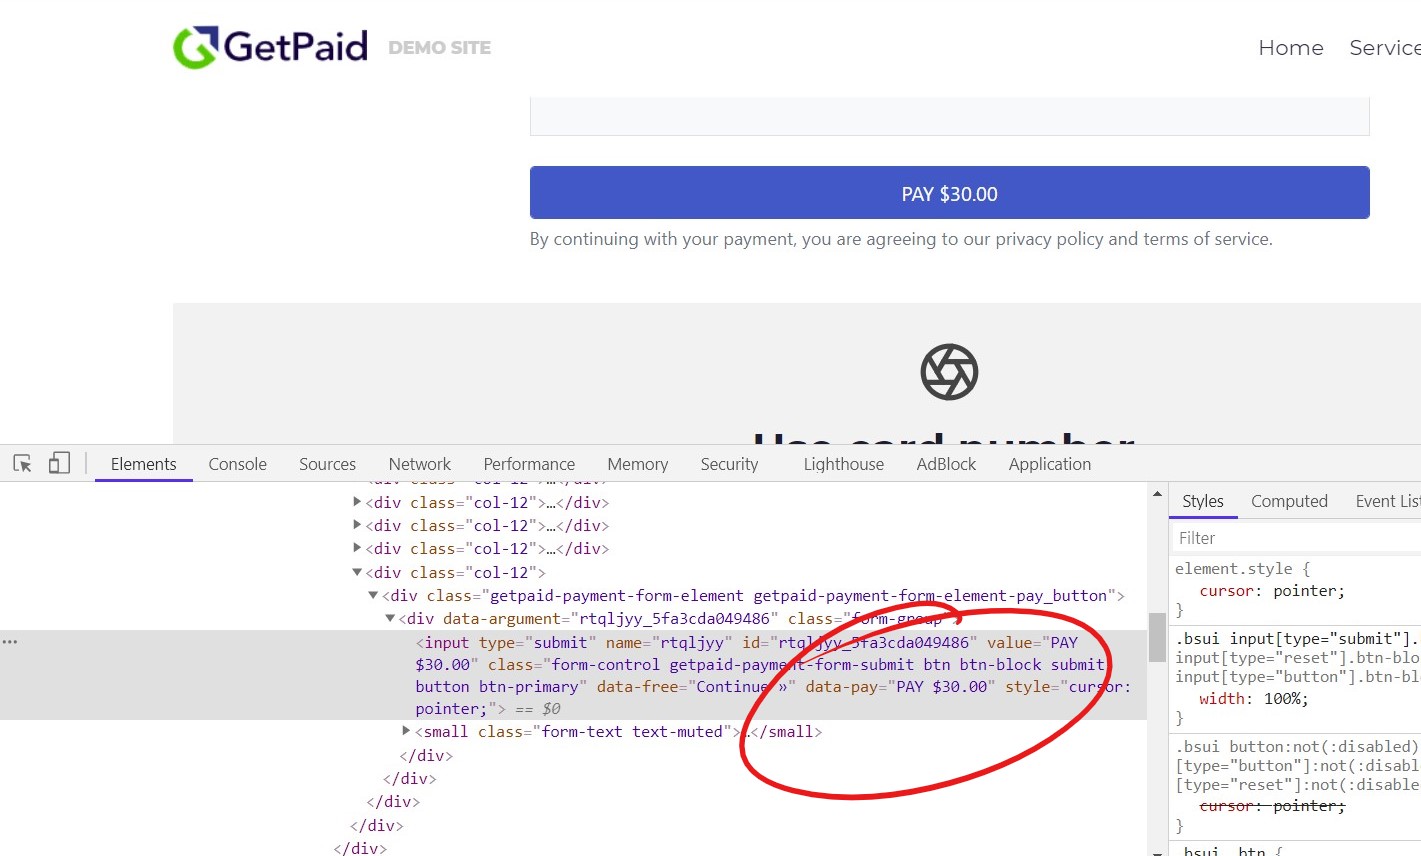Collapse the form-group div element
1421x856 pixels.
(x=389, y=618)
